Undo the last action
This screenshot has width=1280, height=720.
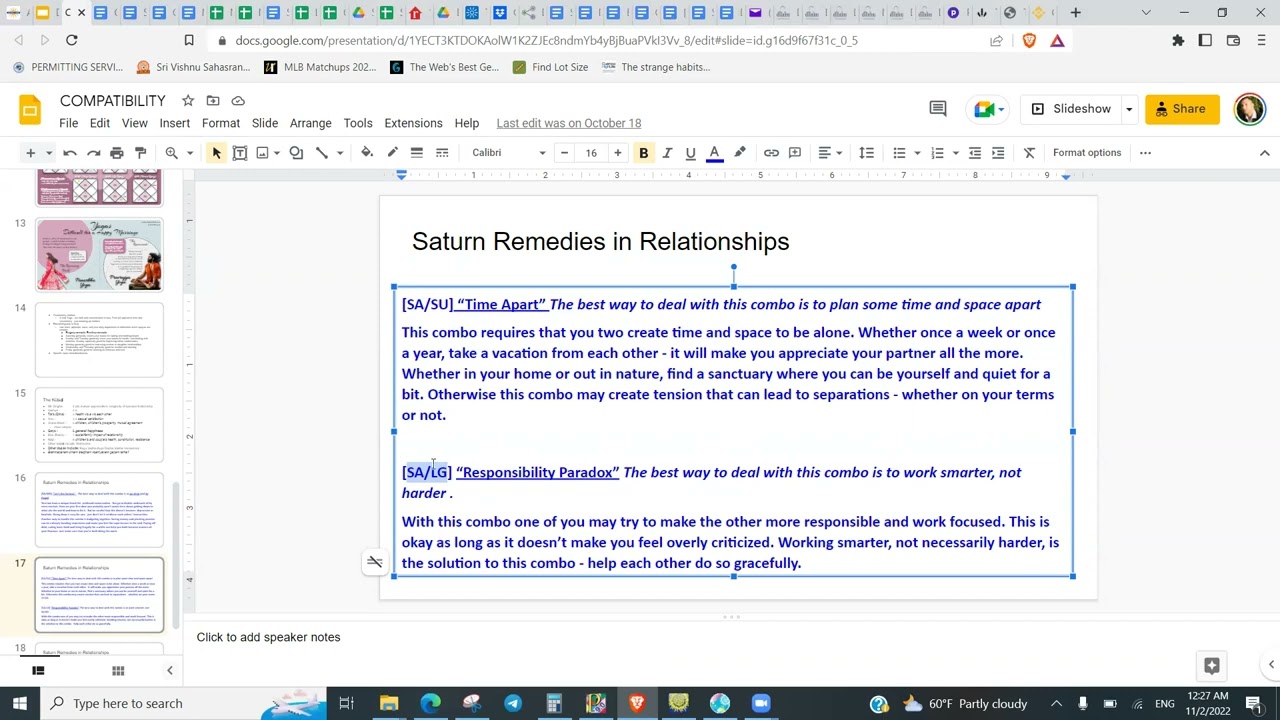(x=70, y=153)
